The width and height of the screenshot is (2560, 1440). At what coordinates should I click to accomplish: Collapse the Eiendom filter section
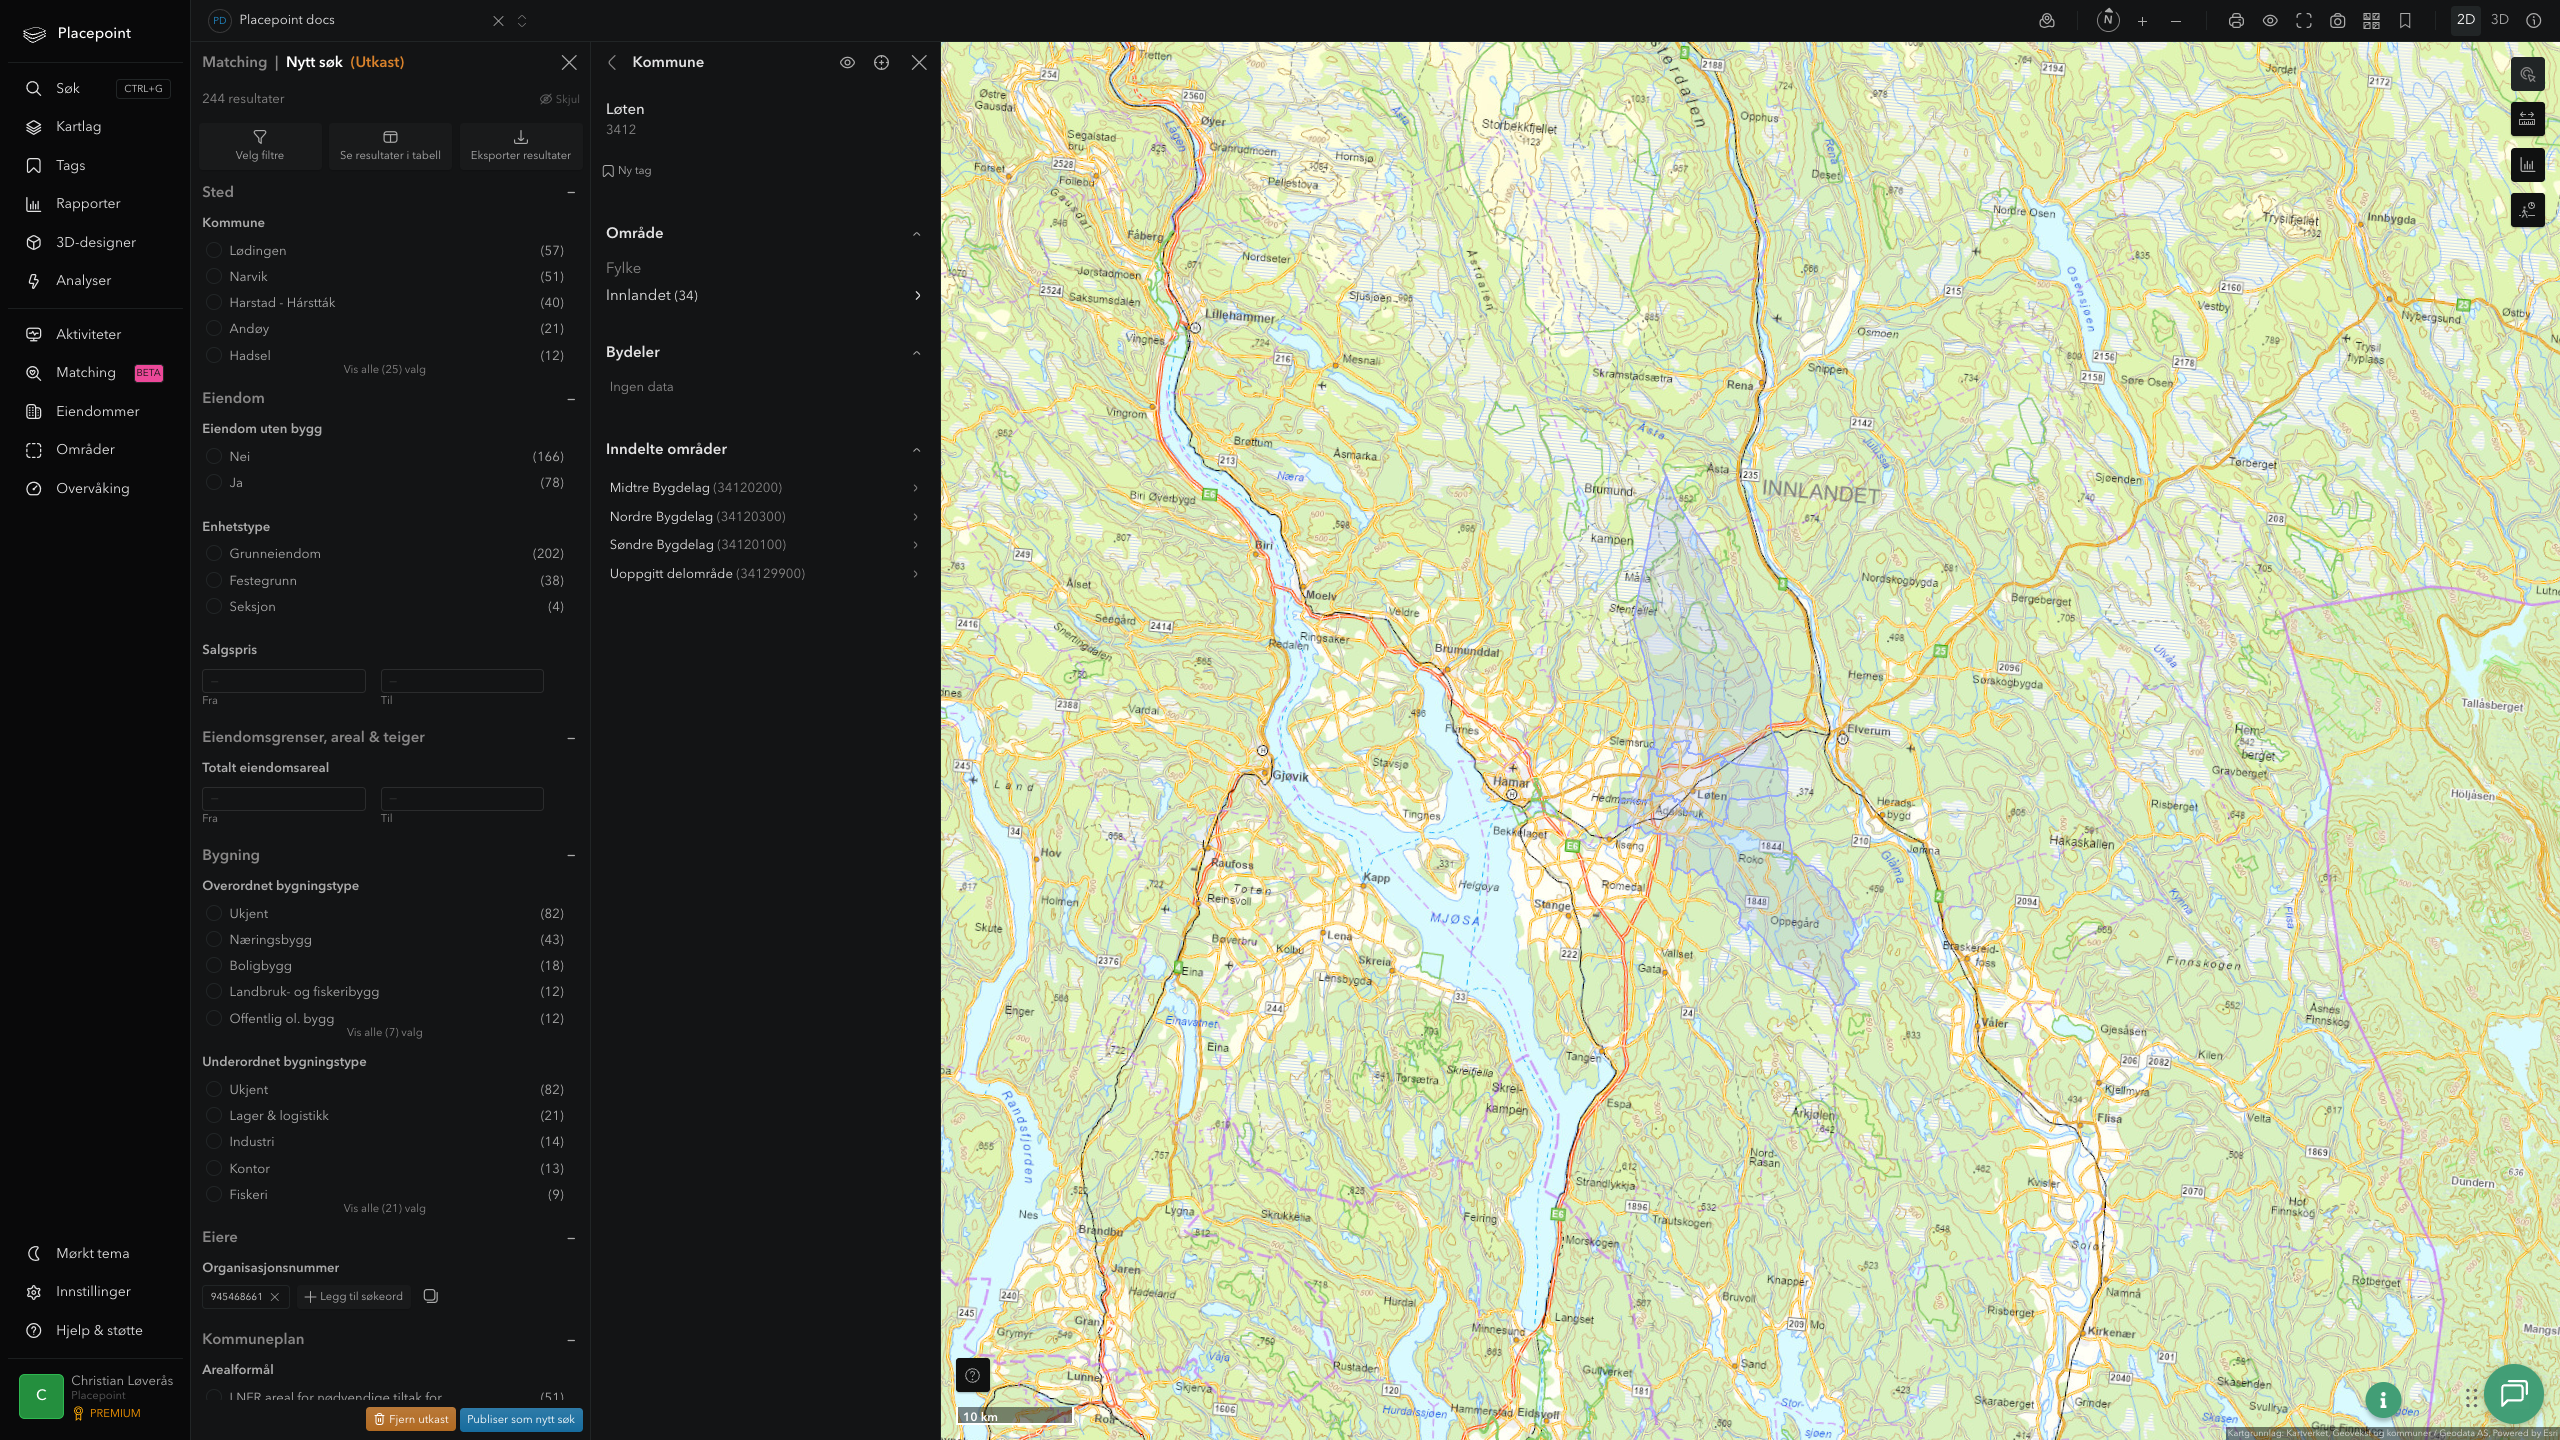click(x=571, y=399)
